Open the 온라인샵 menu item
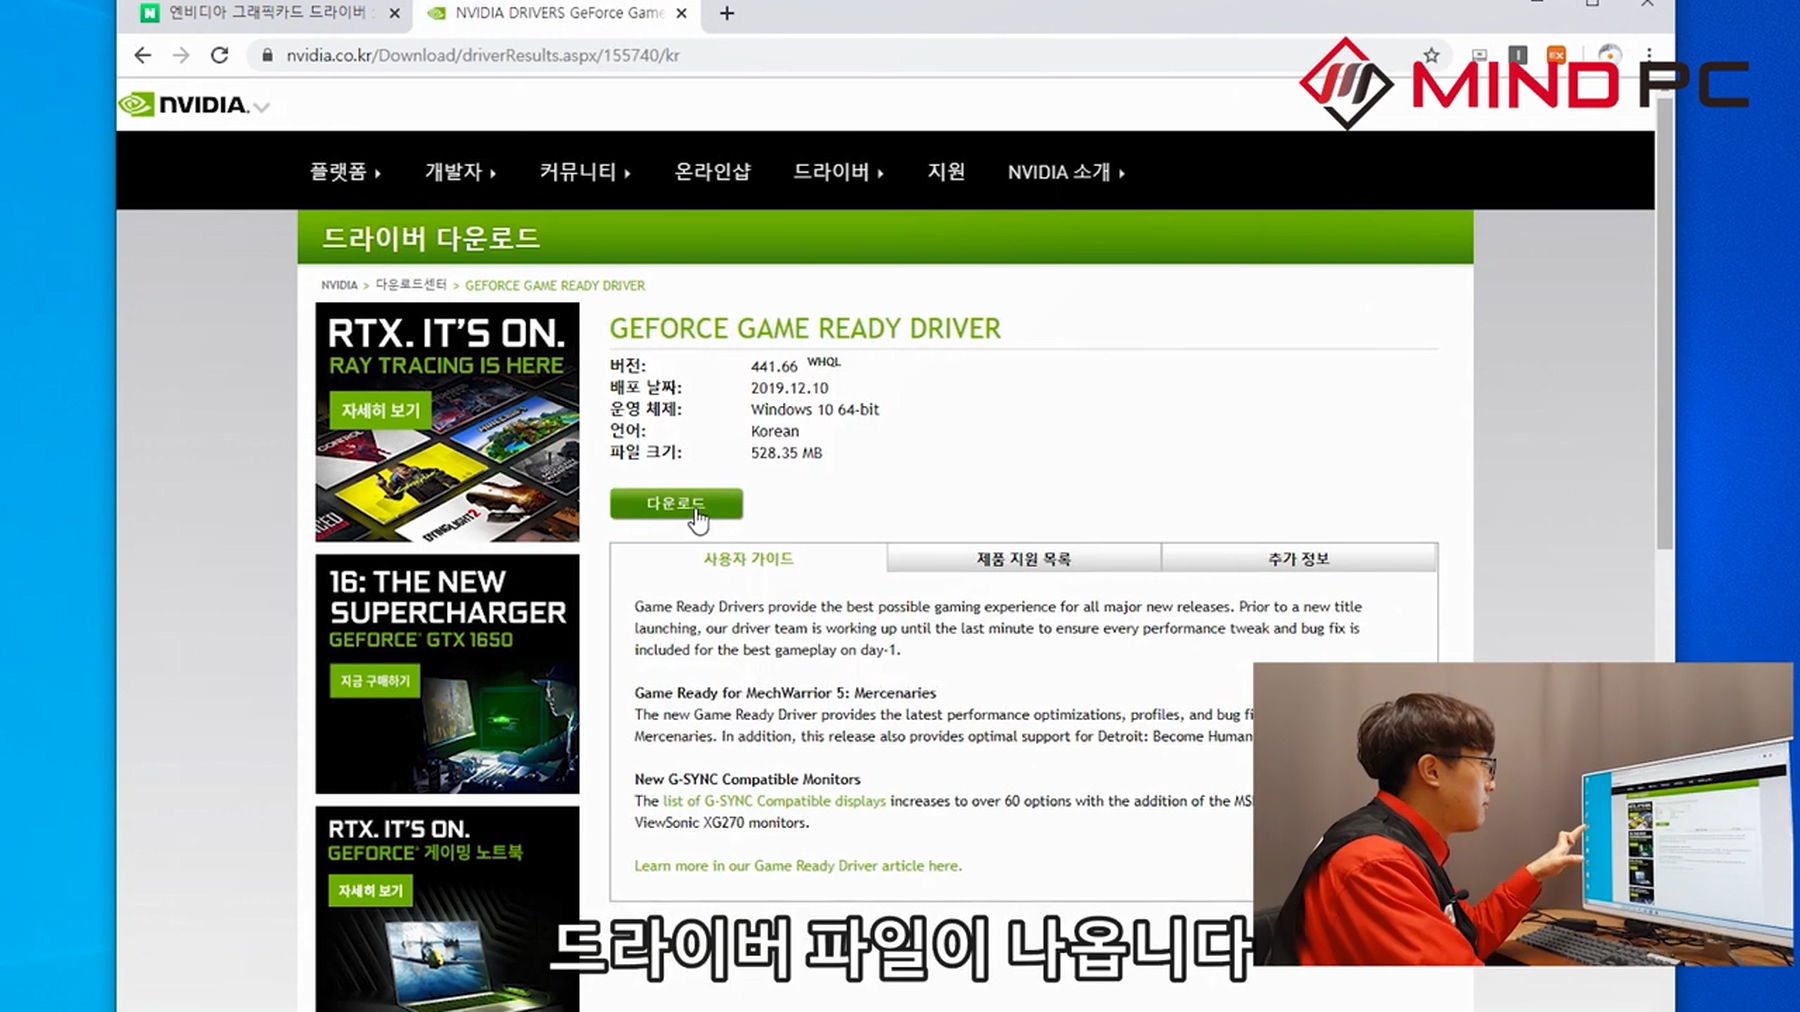1800x1012 pixels. click(712, 172)
